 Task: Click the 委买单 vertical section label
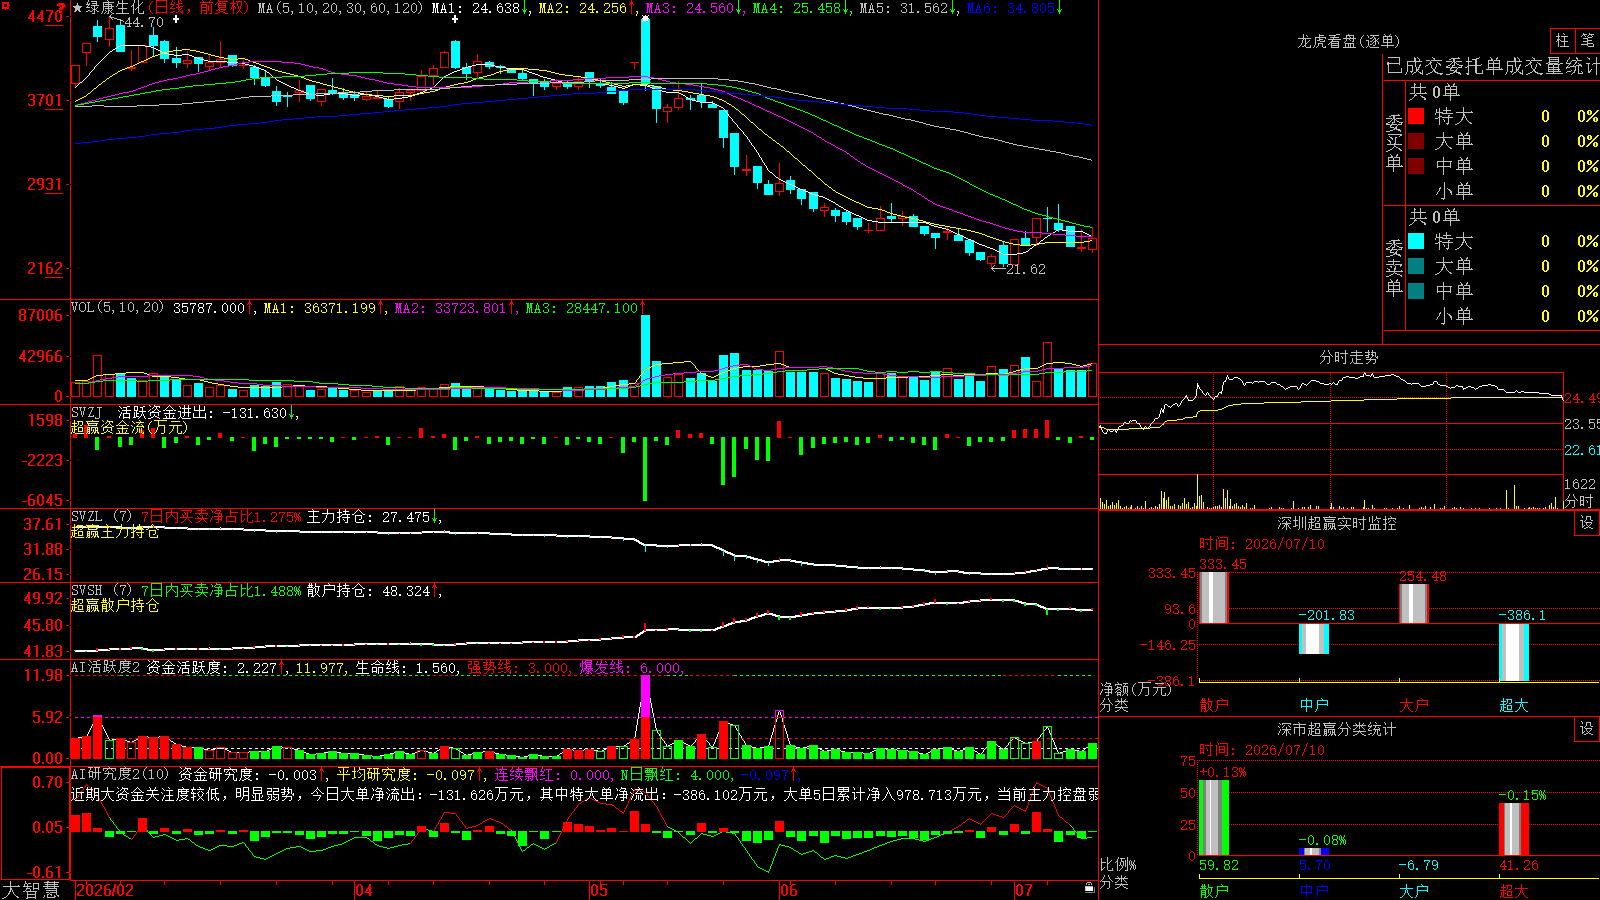[1394, 142]
